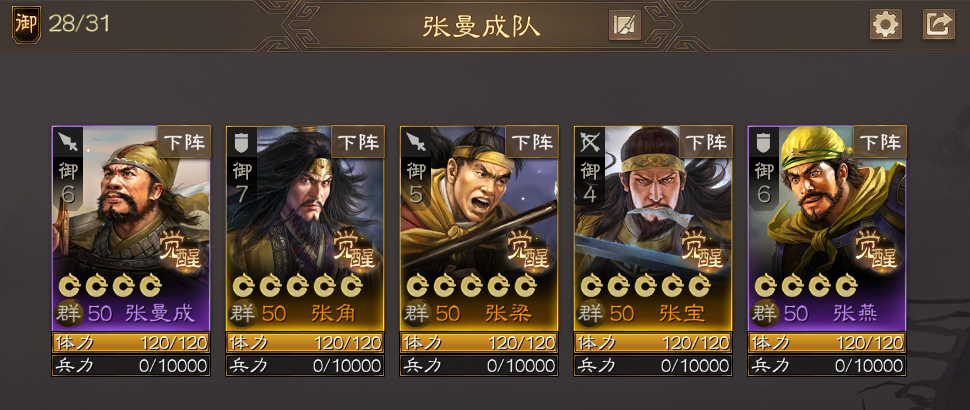This screenshot has width=970, height=410.
Task: Click 张宝 兵力 troop strength bar
Action: coord(653,365)
